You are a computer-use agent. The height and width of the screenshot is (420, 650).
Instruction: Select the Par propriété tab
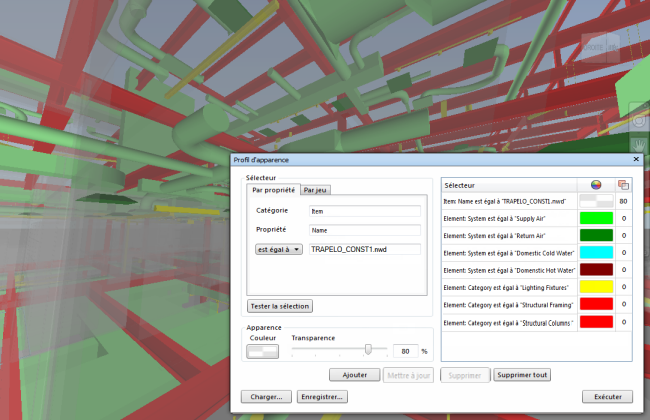pyautogui.click(x=274, y=189)
